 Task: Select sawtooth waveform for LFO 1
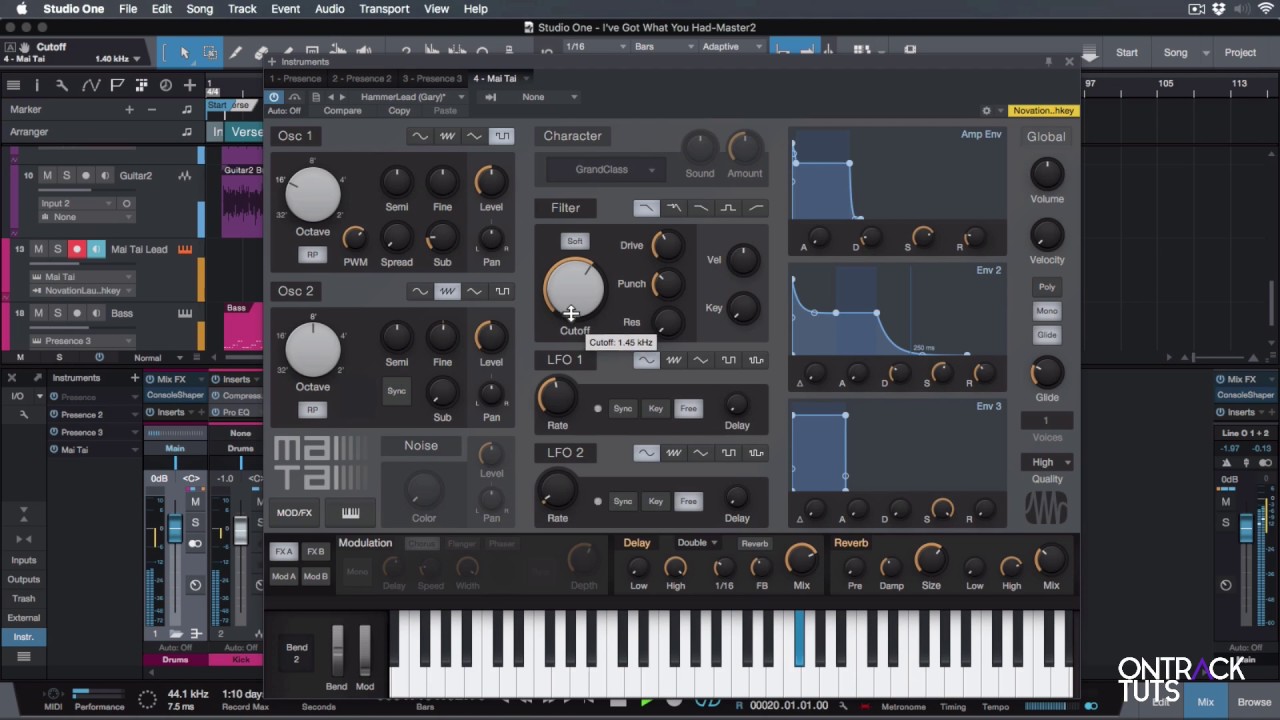click(x=674, y=360)
